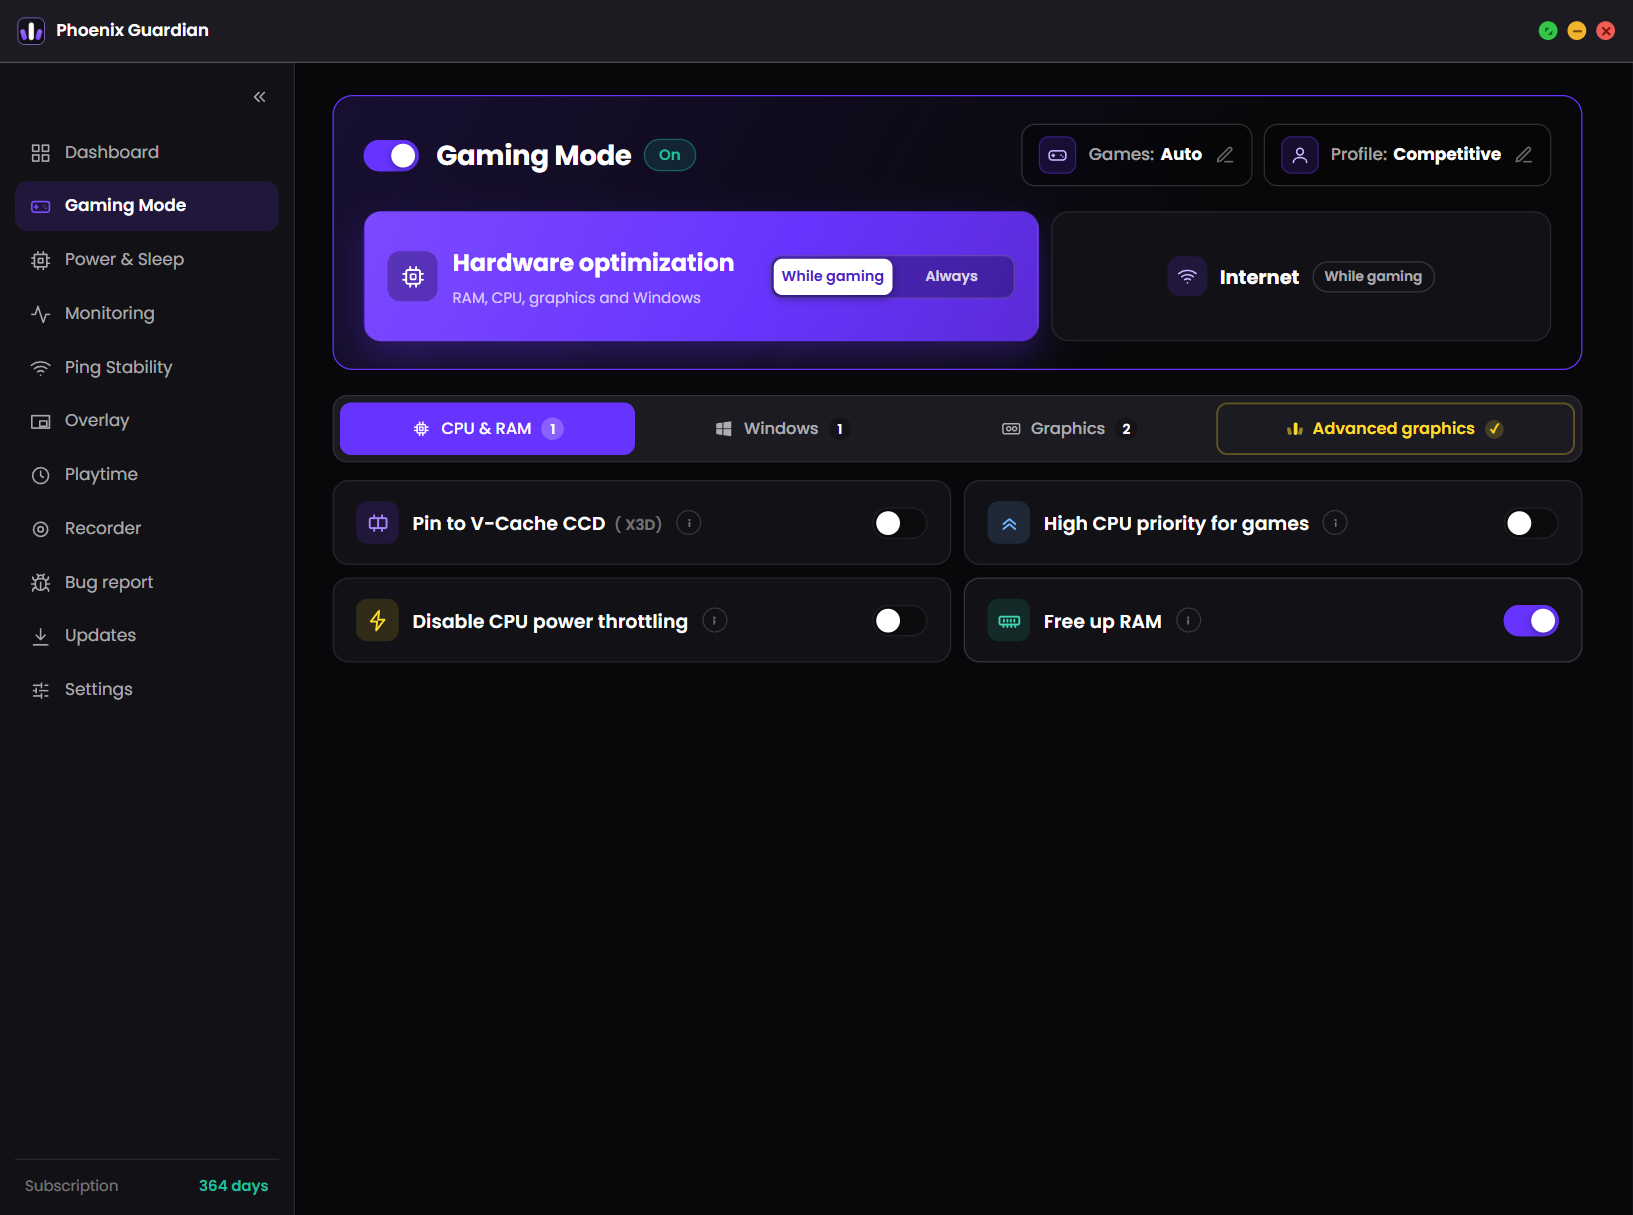This screenshot has height=1215, width=1633.
Task: Click the Internet While gaming badge
Action: (1373, 277)
